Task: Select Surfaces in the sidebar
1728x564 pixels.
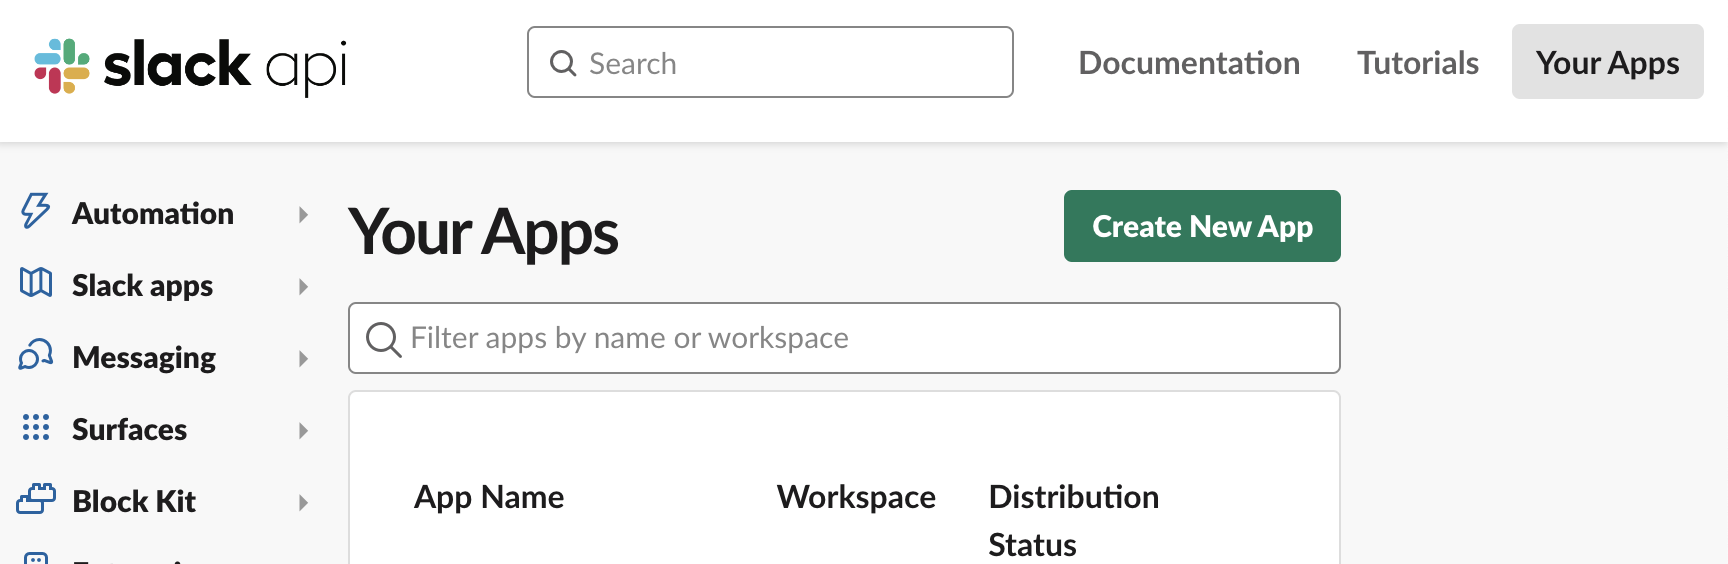Action: pyautogui.click(x=129, y=430)
